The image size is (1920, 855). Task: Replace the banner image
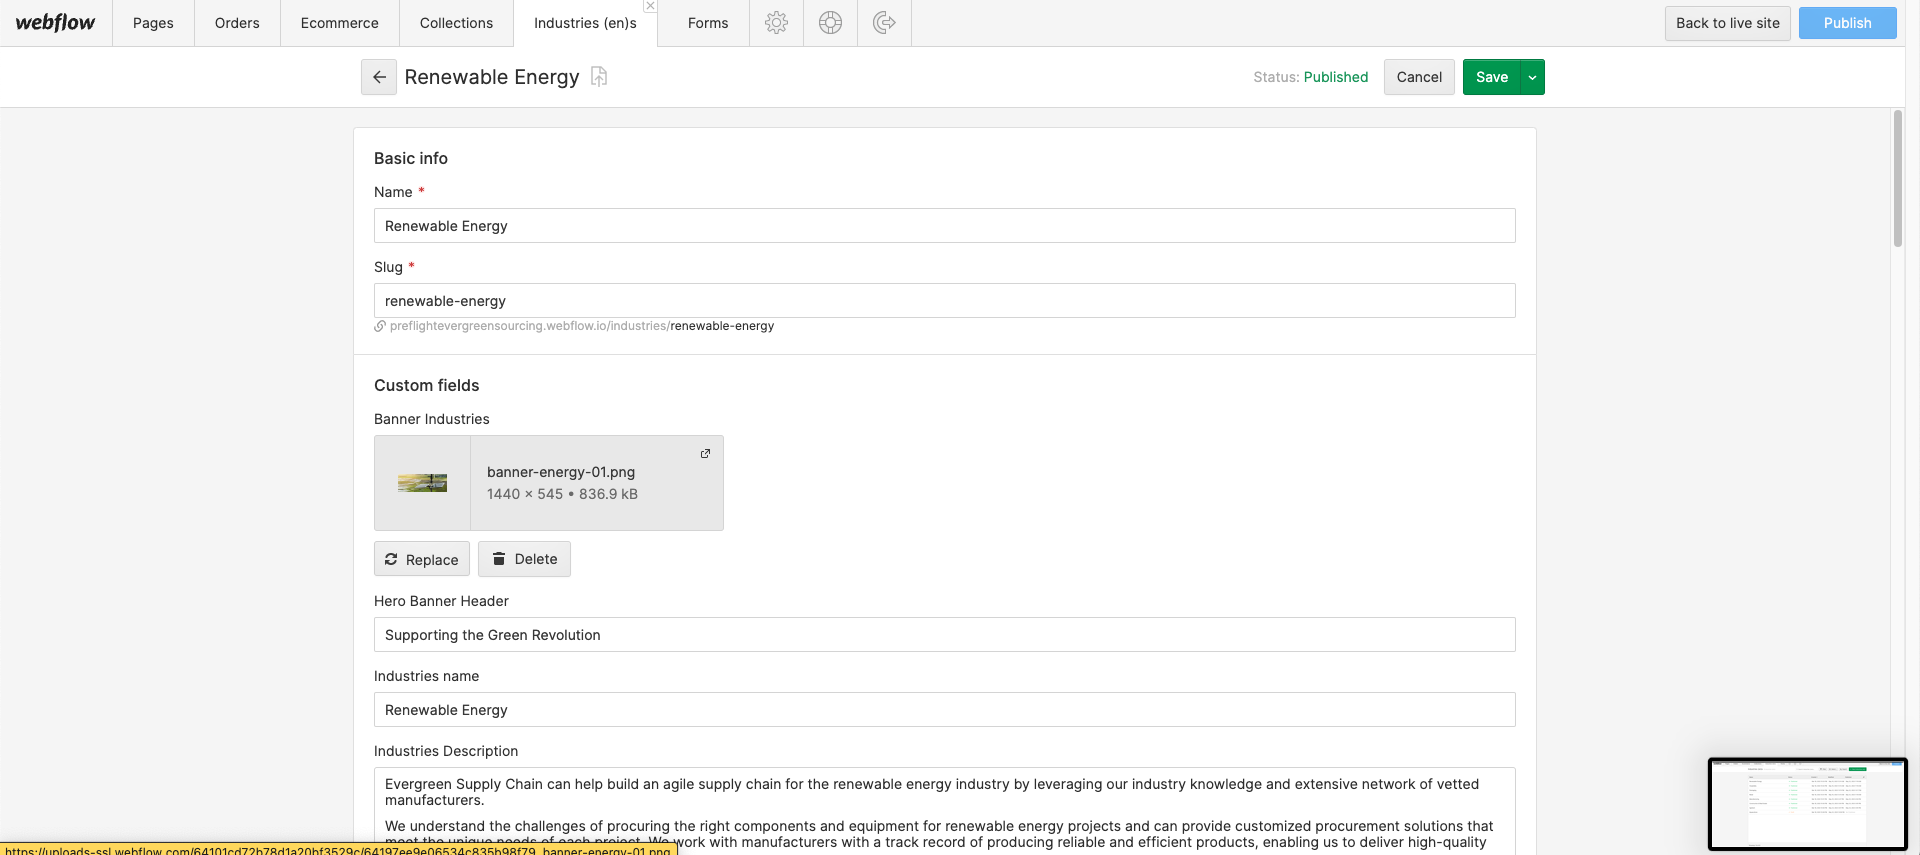[x=422, y=559]
